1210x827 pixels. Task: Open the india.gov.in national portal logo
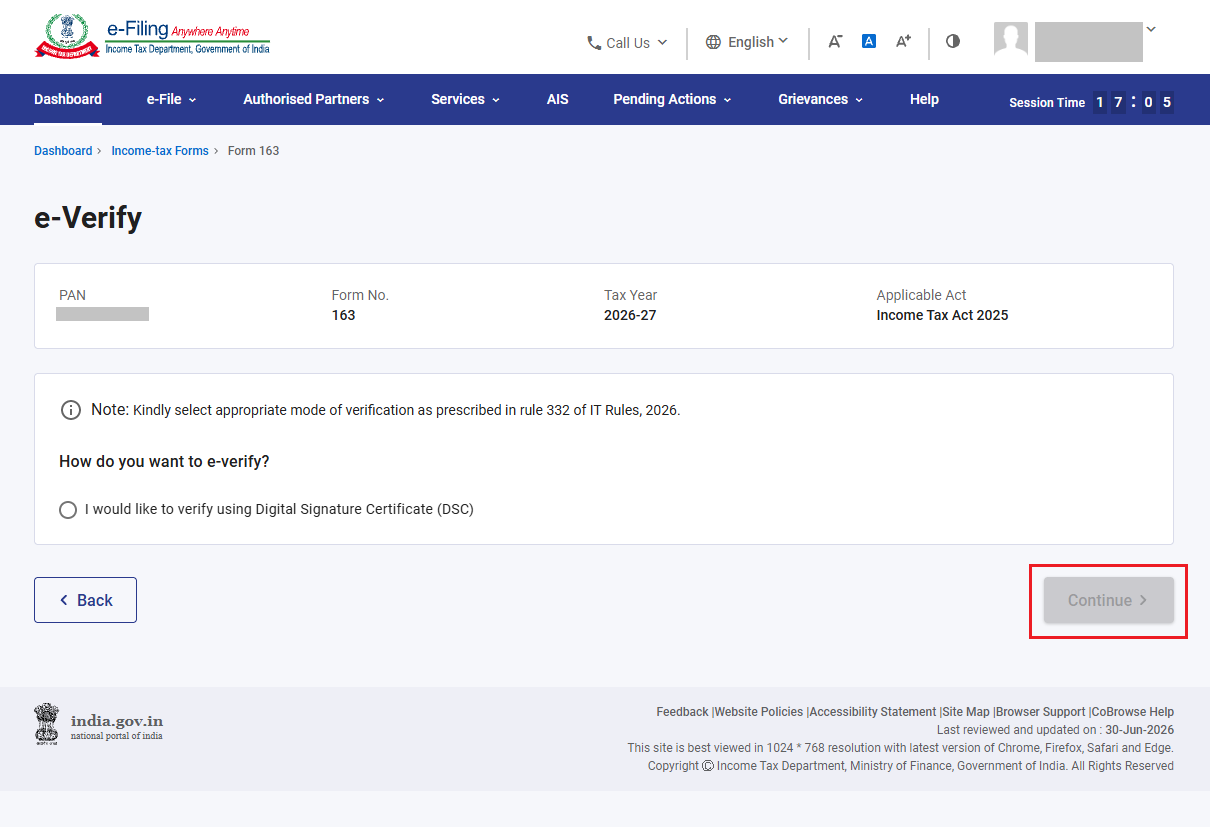pos(99,725)
